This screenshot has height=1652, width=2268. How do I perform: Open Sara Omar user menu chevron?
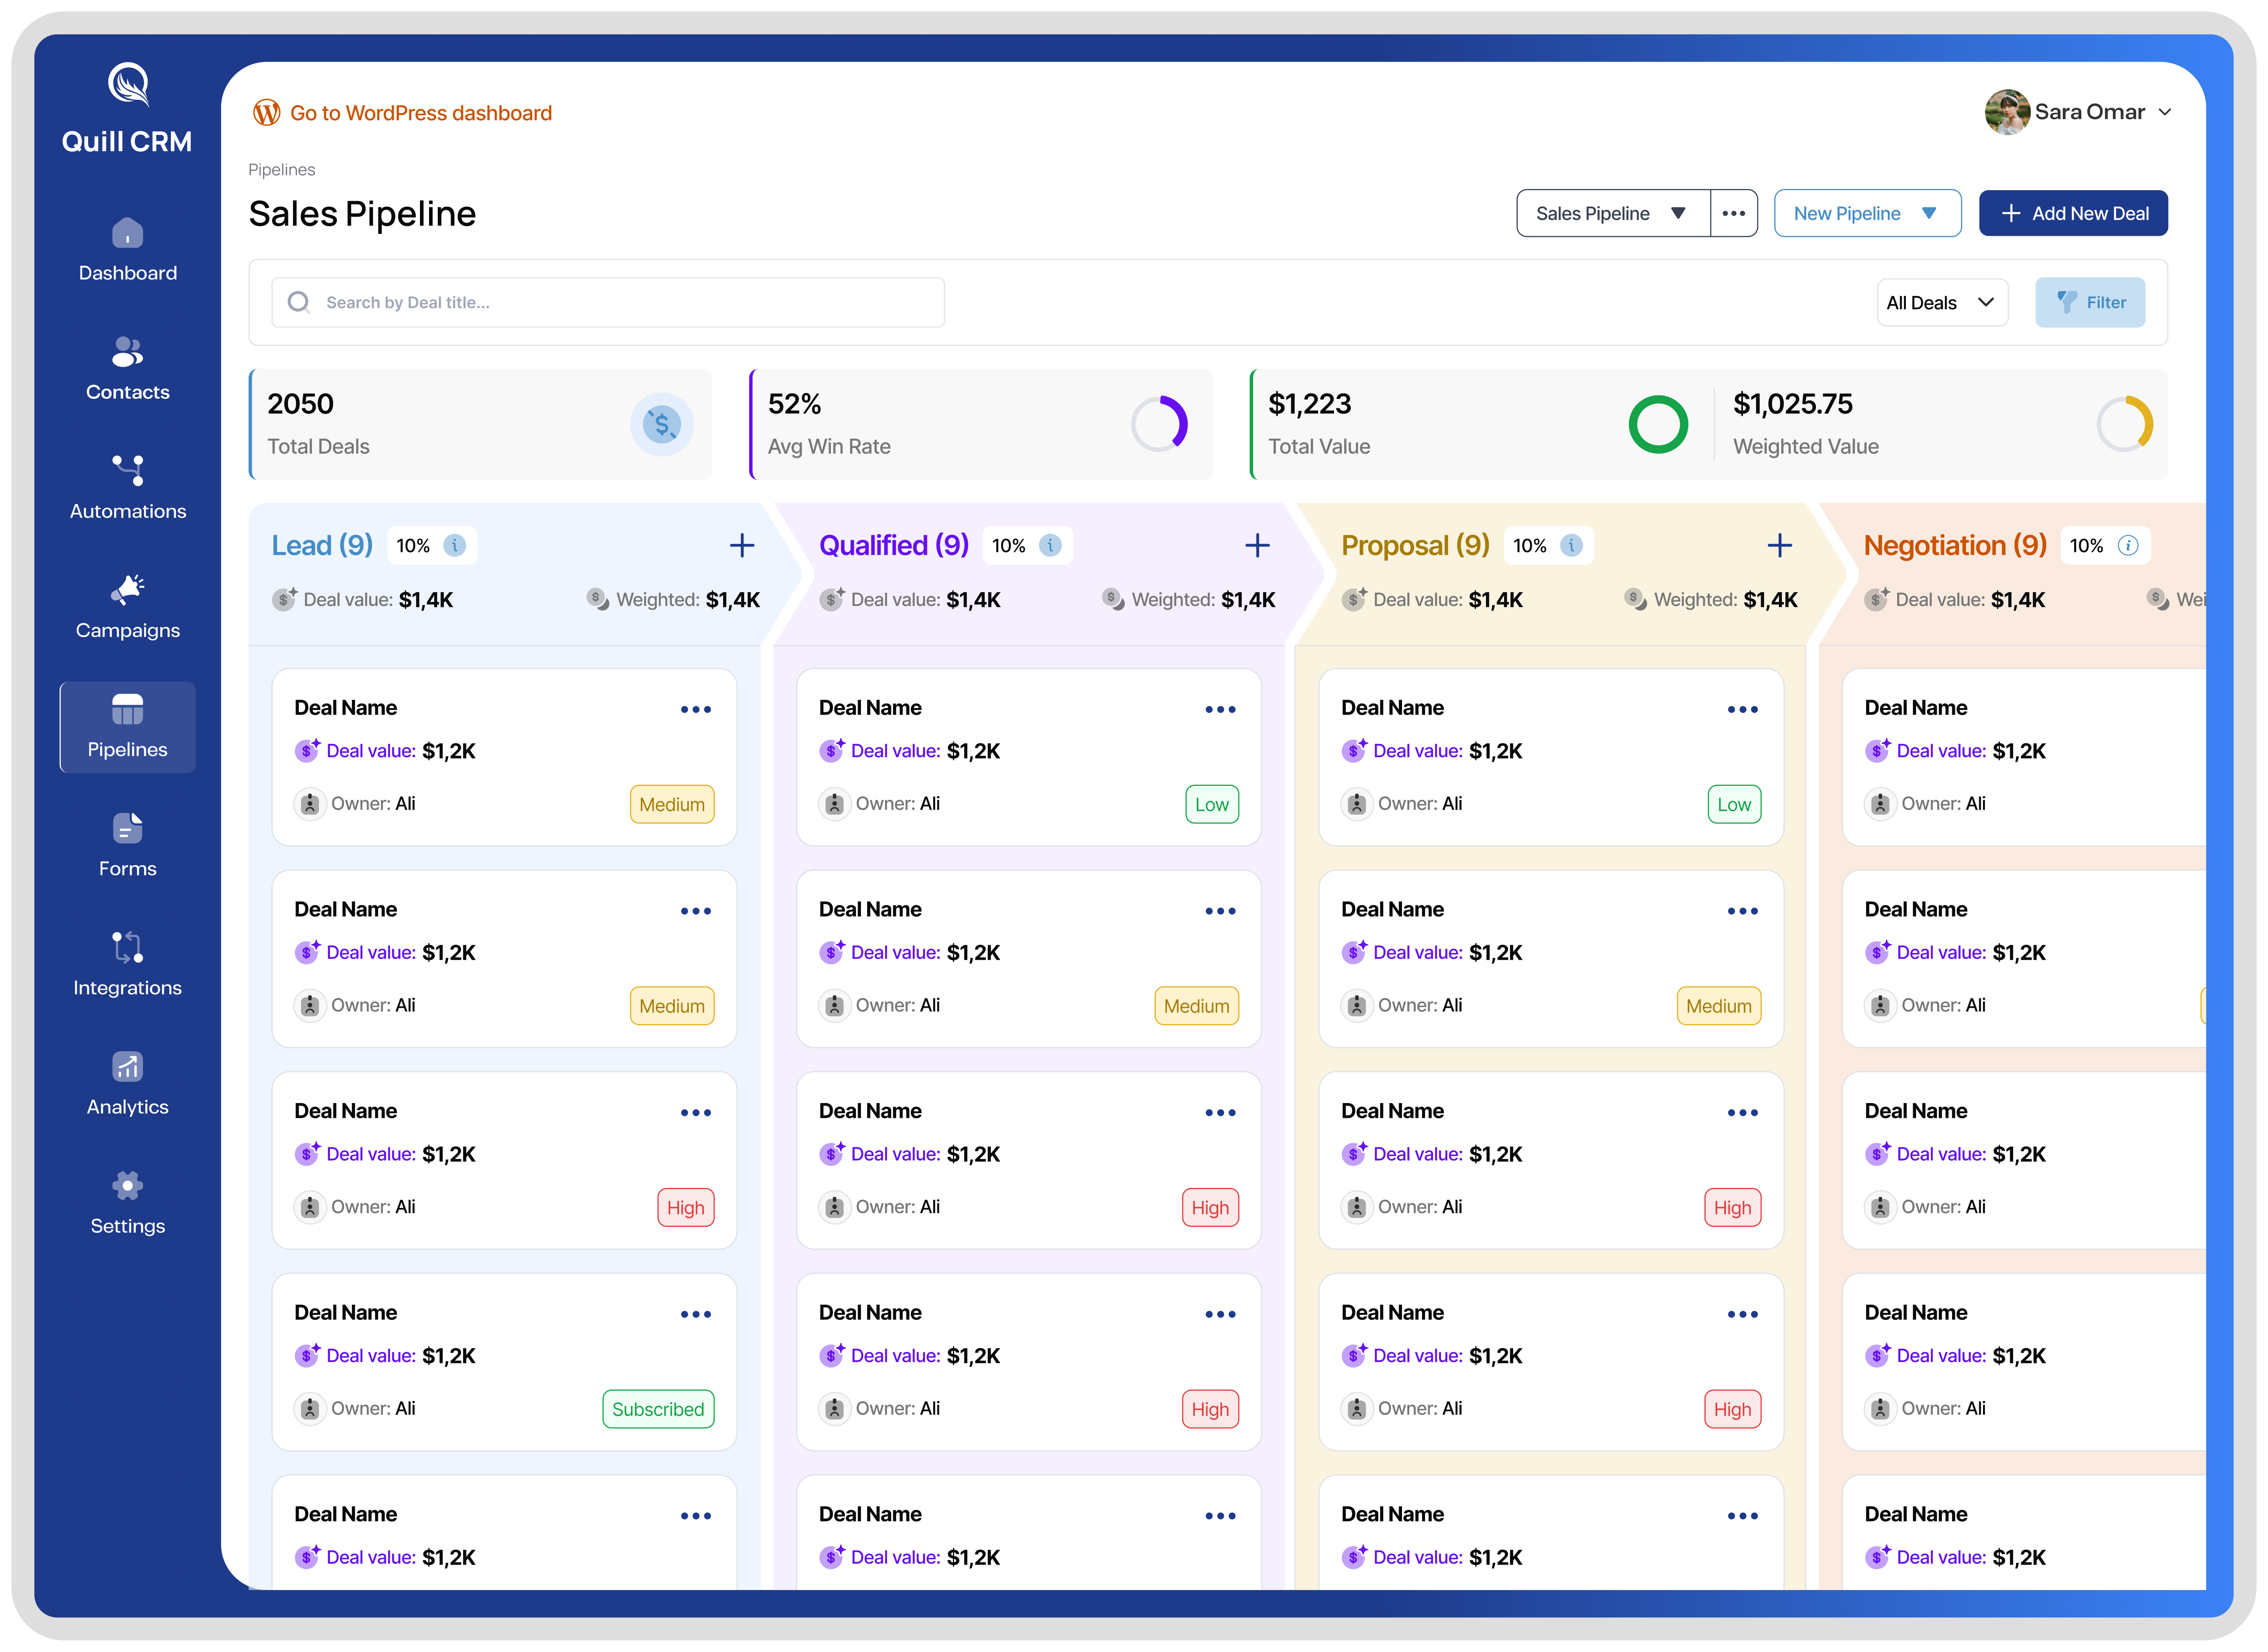2165,112
